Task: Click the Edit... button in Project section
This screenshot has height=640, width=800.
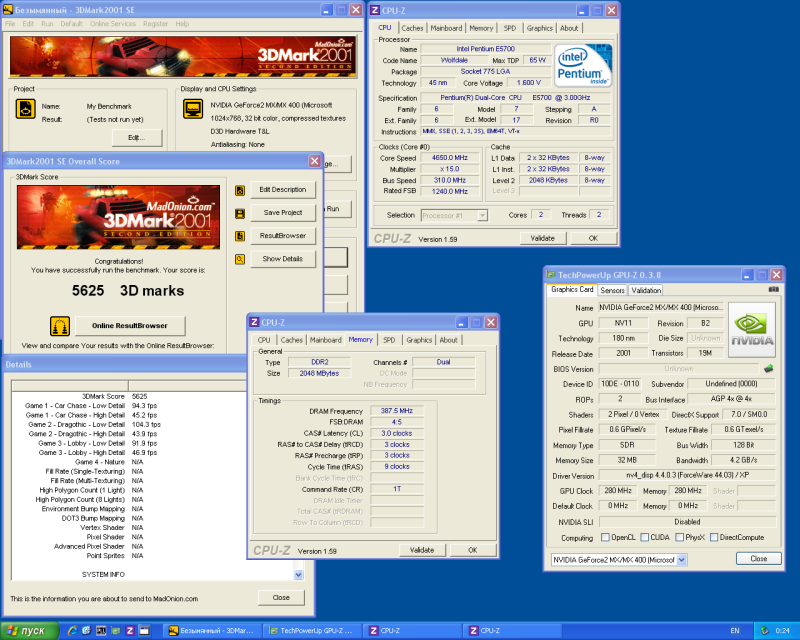Action: pos(137,138)
